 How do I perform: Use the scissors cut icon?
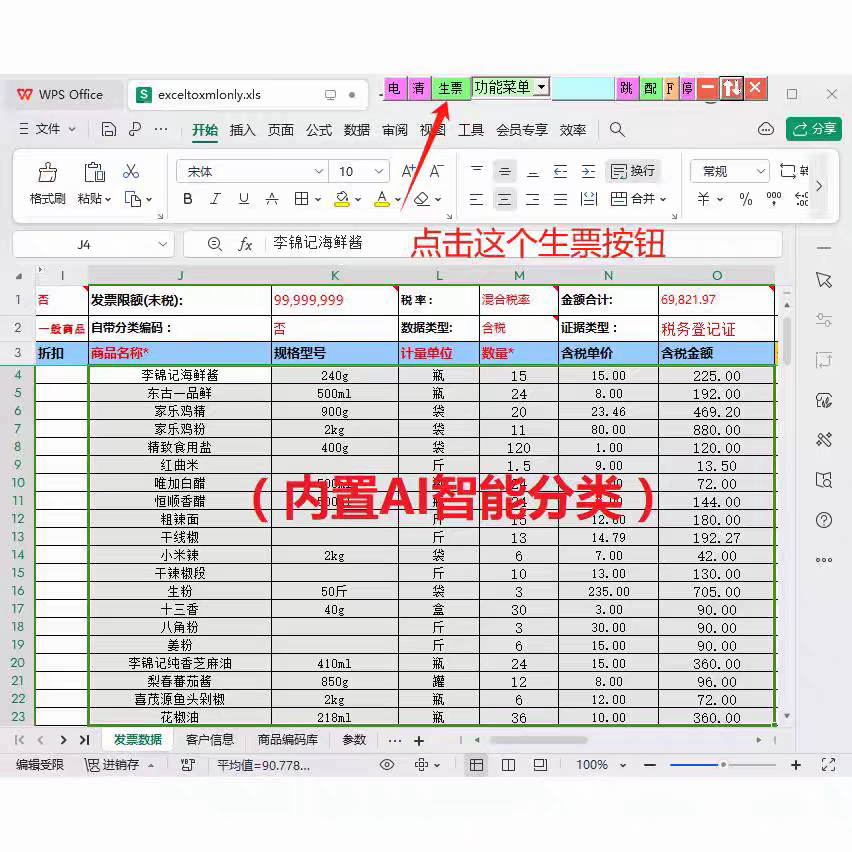[131, 172]
